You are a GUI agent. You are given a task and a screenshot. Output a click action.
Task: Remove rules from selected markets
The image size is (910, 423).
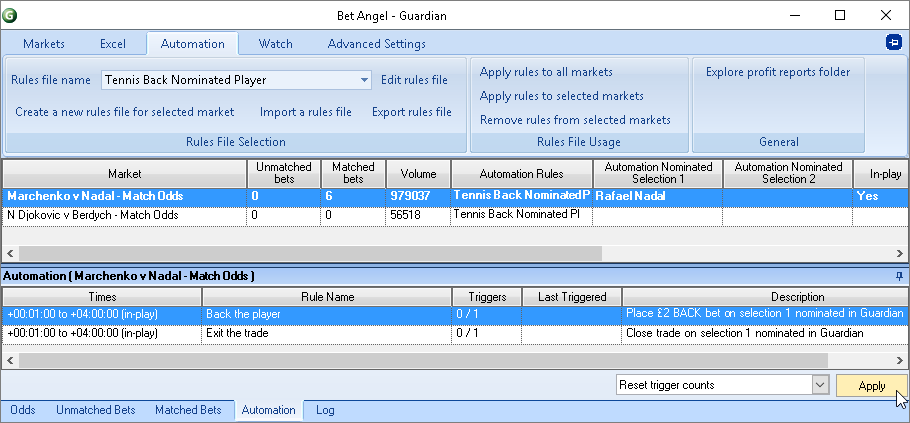click(575, 120)
